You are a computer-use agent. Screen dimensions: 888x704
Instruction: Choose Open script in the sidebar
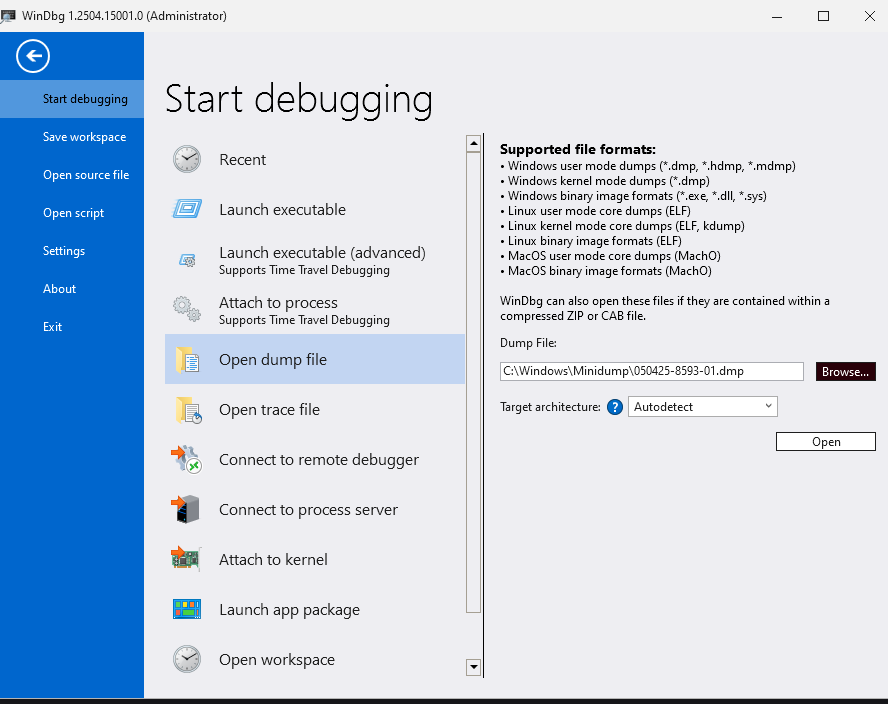pos(72,213)
